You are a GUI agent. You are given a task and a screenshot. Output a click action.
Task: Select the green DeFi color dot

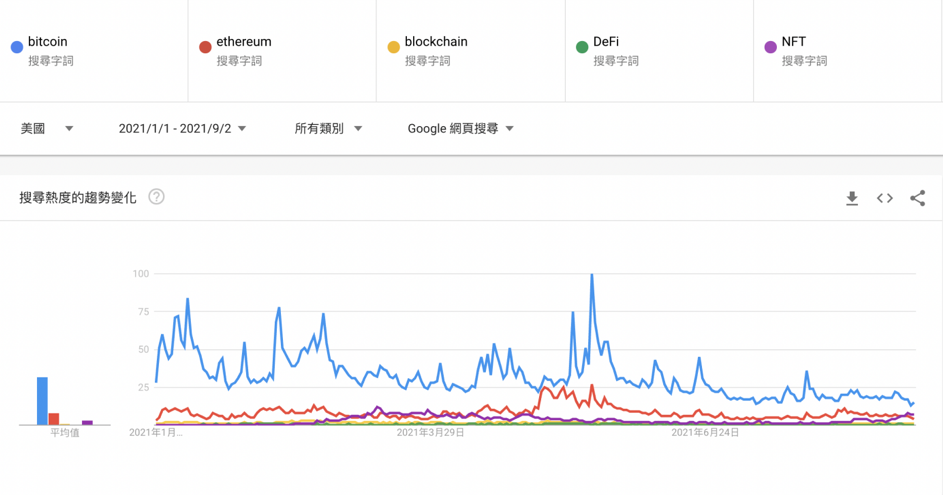pos(582,47)
